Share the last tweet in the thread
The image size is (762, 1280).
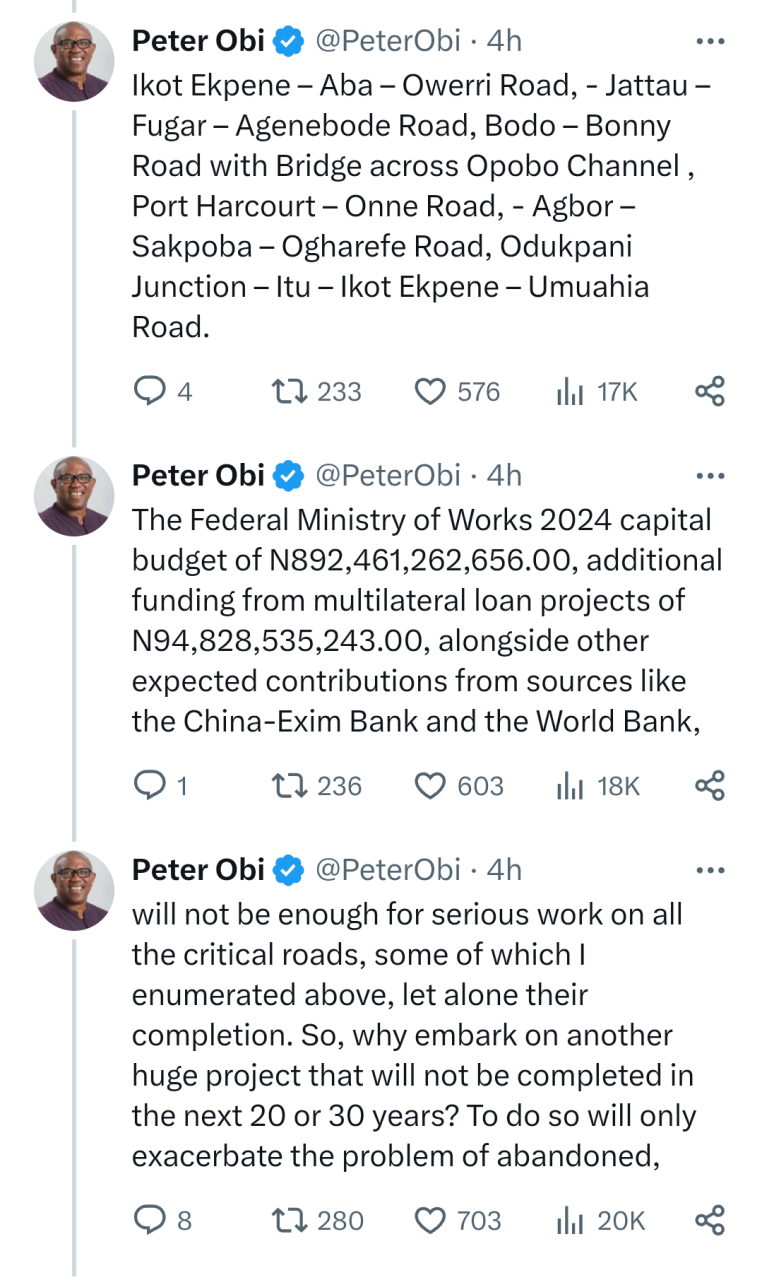710,1220
